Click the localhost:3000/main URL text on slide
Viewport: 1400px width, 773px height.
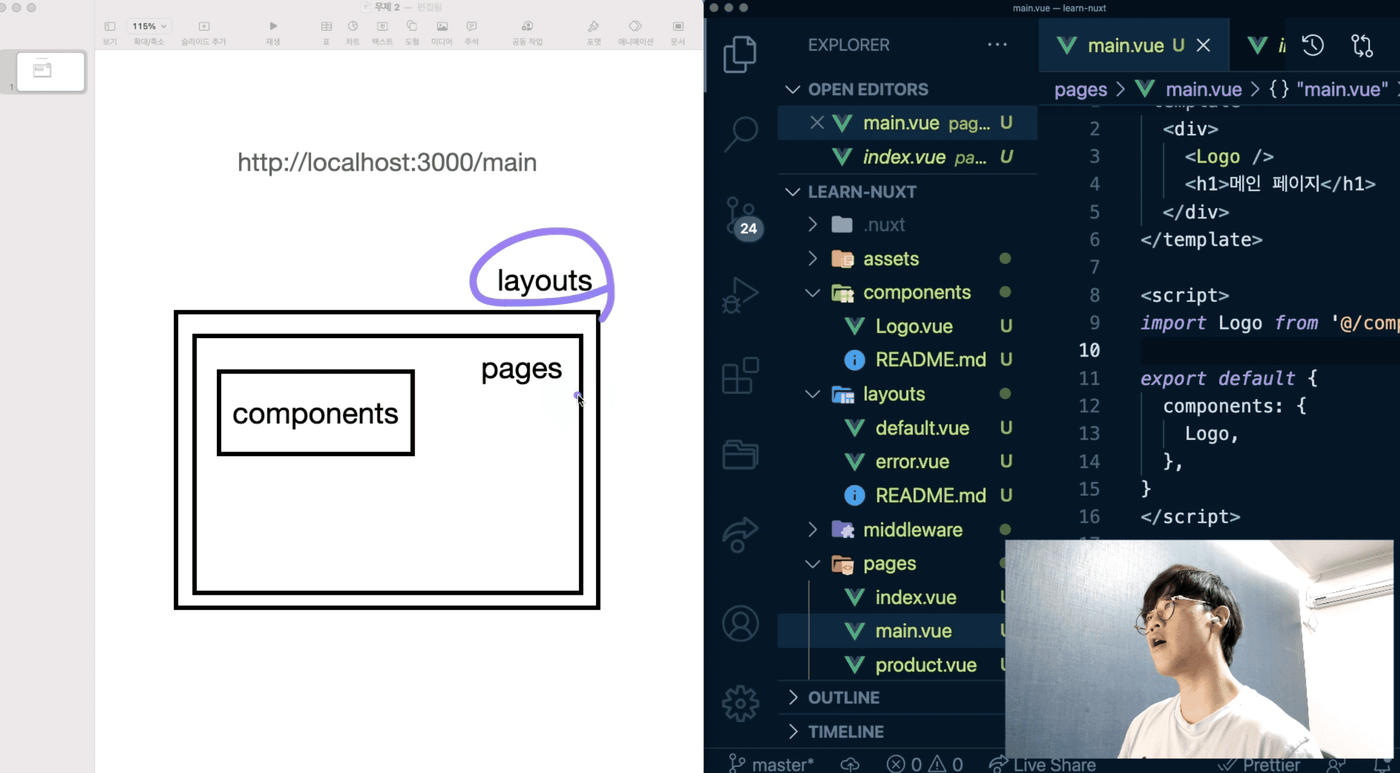point(387,162)
